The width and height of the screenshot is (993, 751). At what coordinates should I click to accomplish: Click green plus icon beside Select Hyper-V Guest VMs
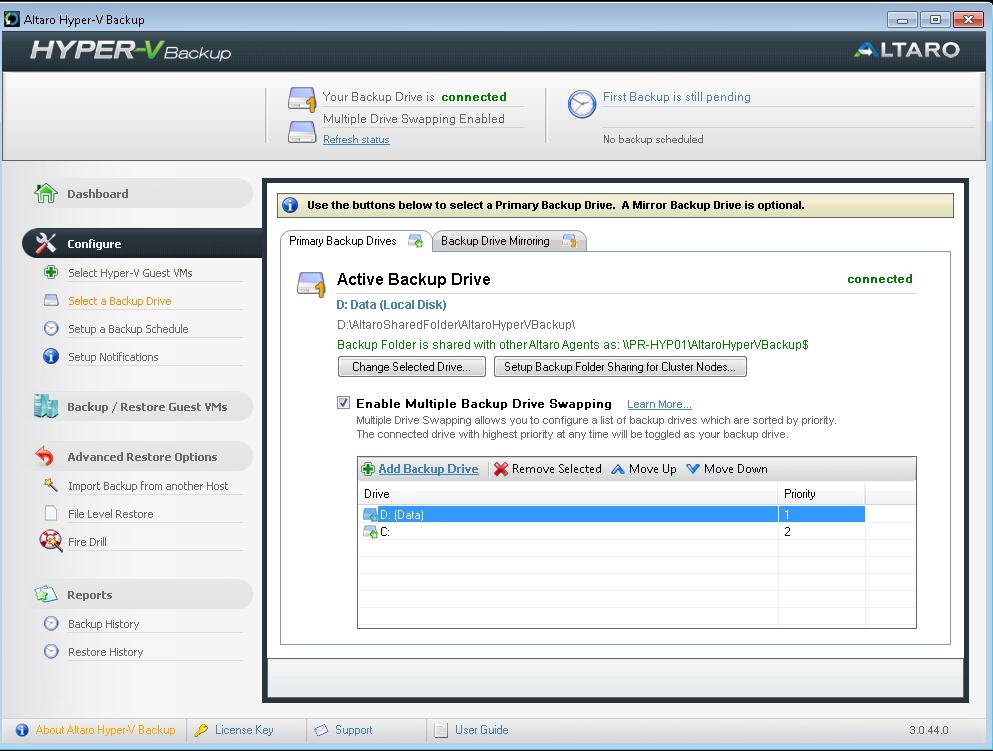51,272
